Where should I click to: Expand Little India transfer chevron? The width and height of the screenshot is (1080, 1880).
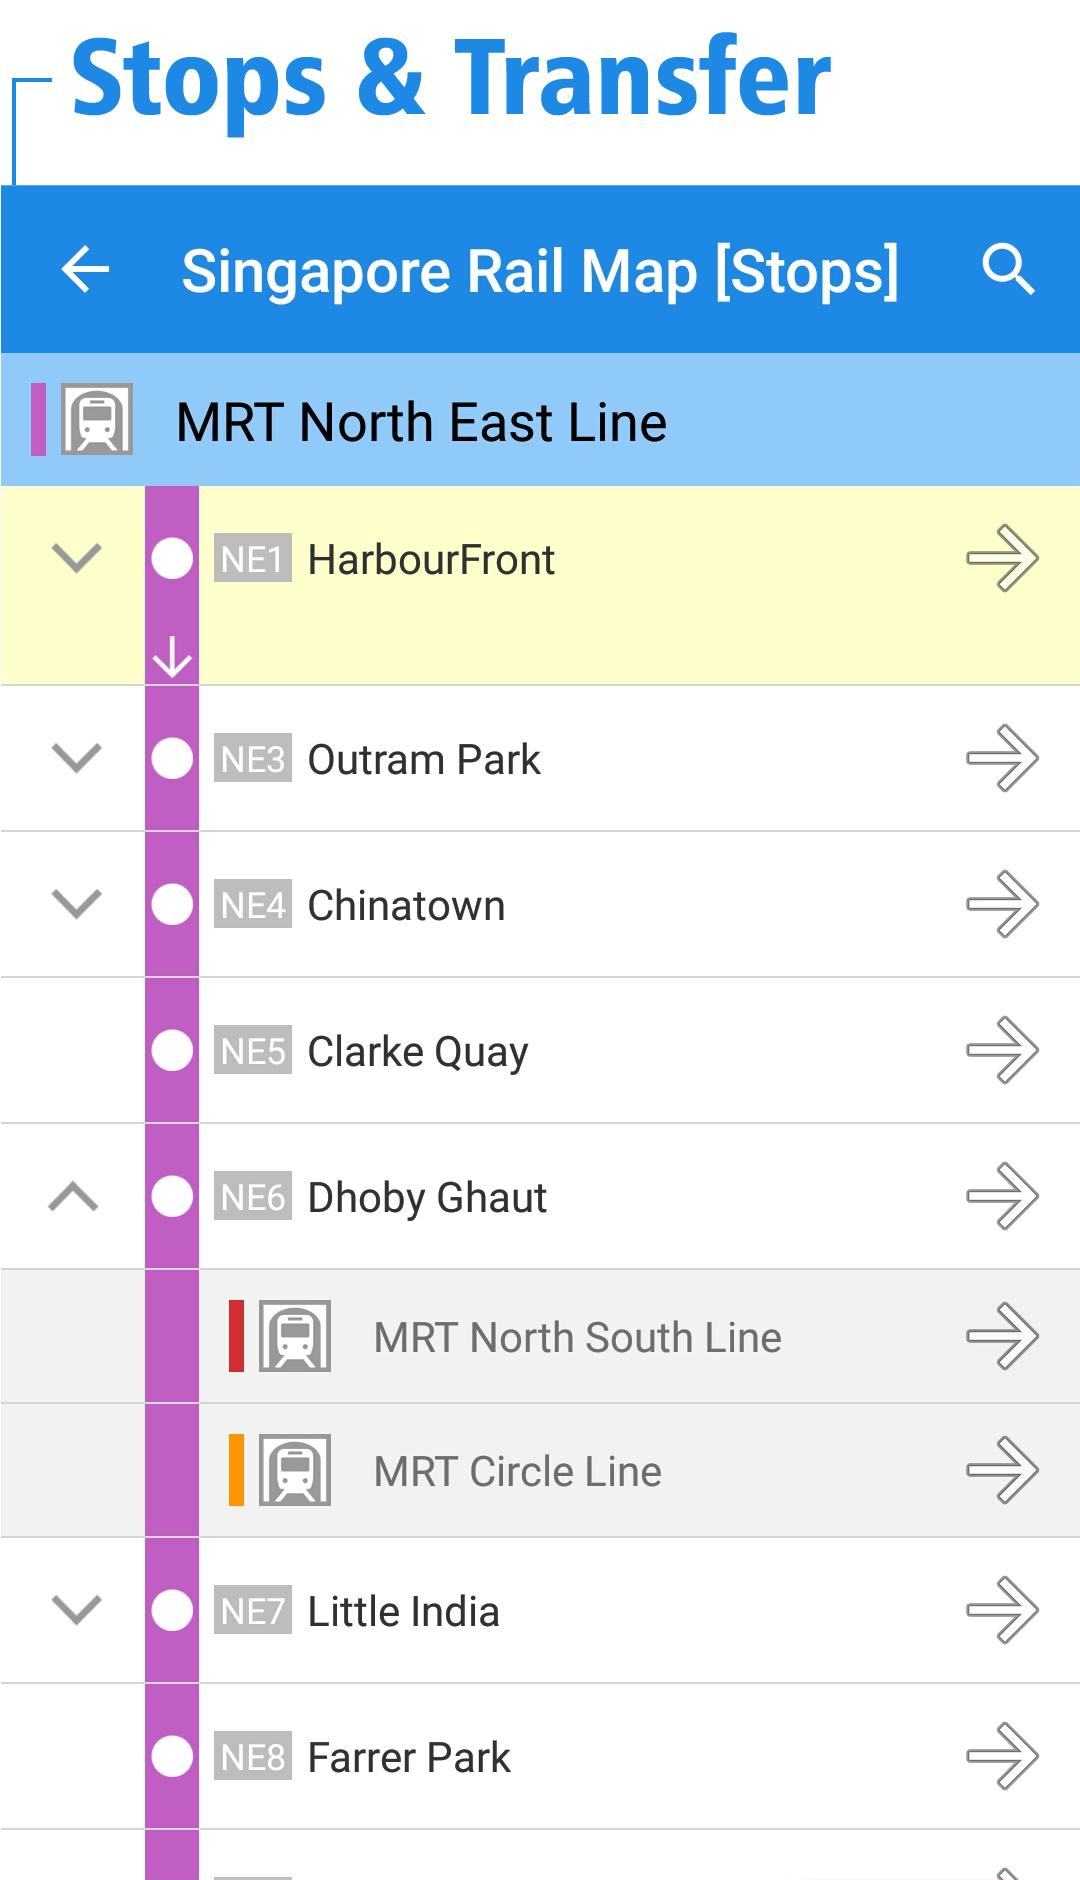coord(76,1610)
